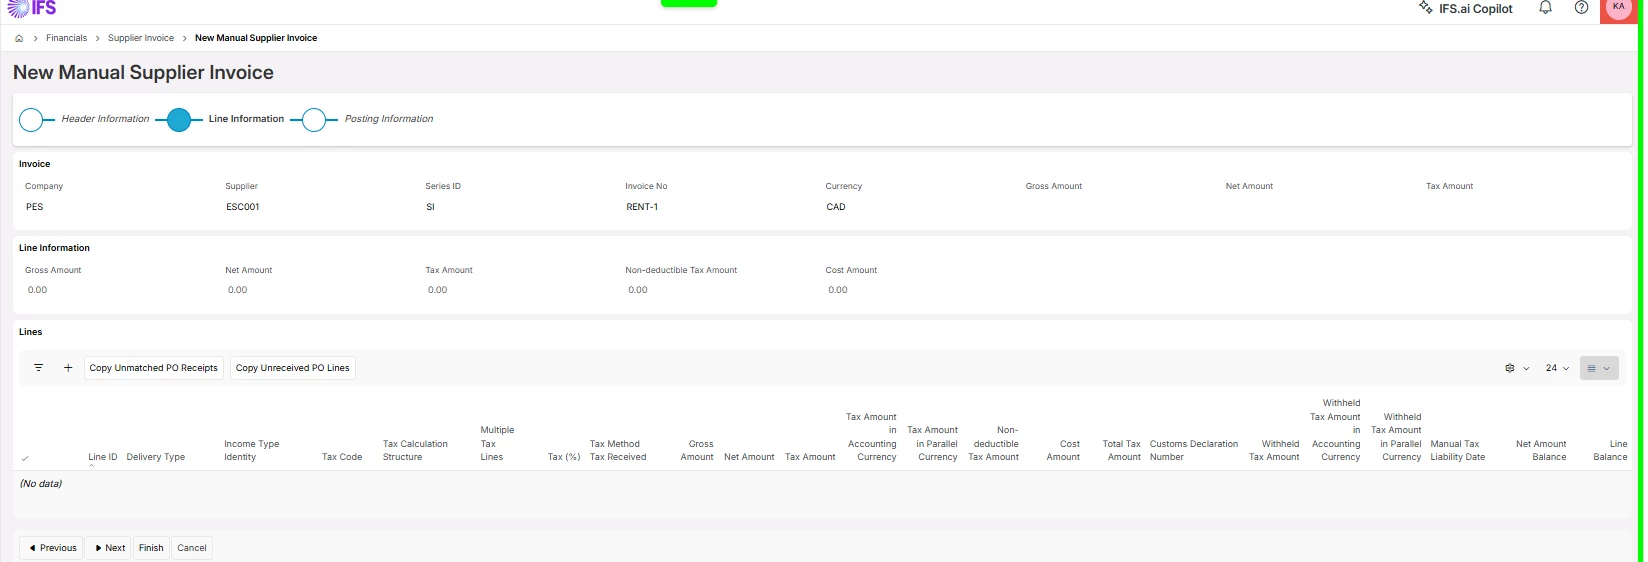Click Copy Unmatched PO Receipts
Viewport: 1648px width, 562px height.
pos(154,368)
